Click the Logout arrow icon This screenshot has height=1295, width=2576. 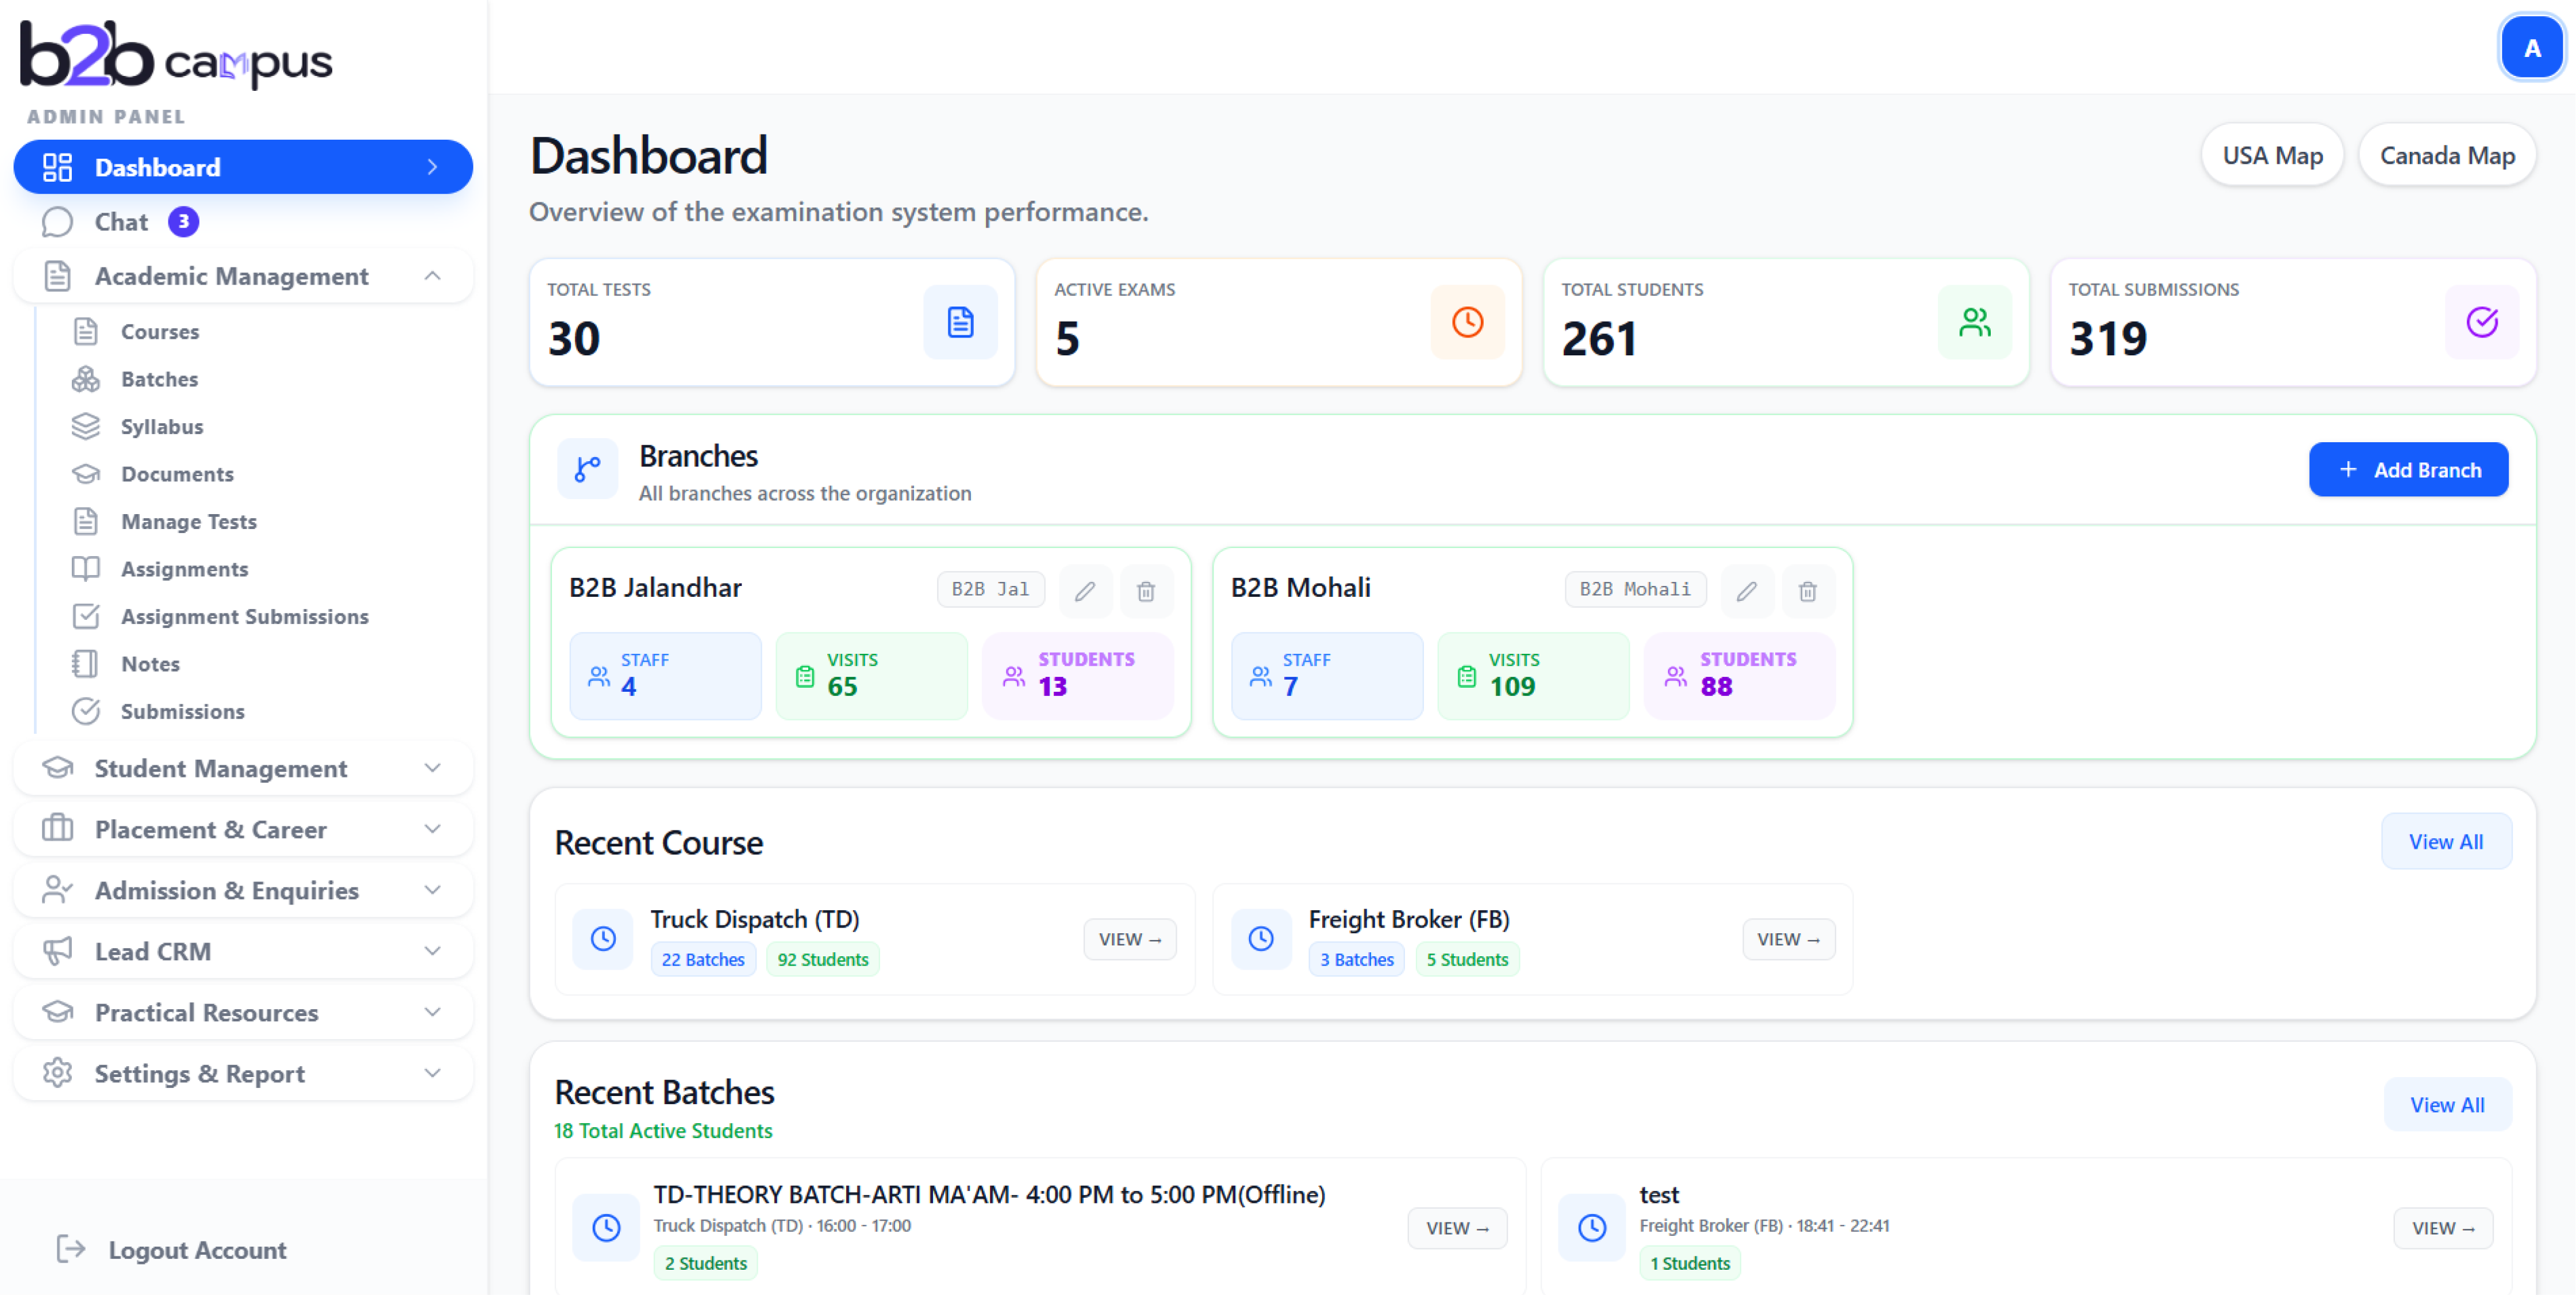[71, 1248]
